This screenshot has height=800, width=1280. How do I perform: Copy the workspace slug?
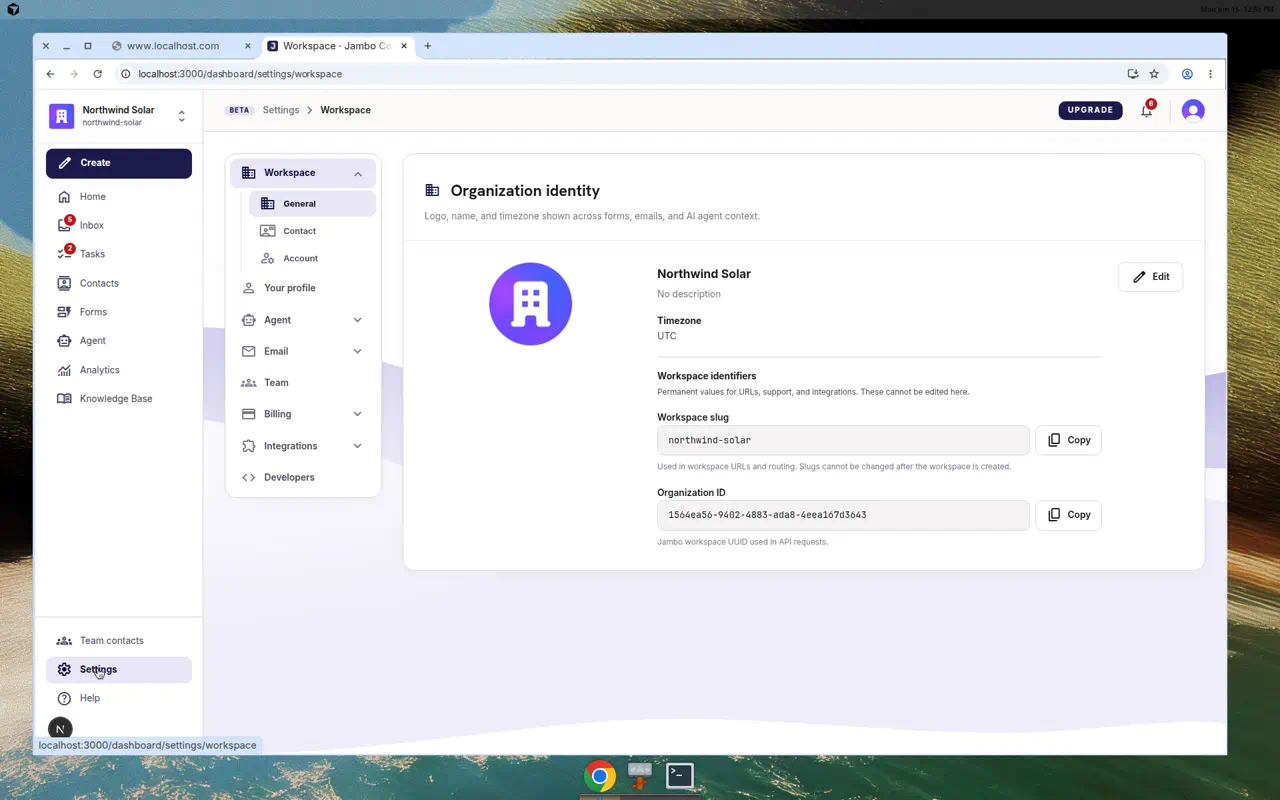[x=1068, y=440]
